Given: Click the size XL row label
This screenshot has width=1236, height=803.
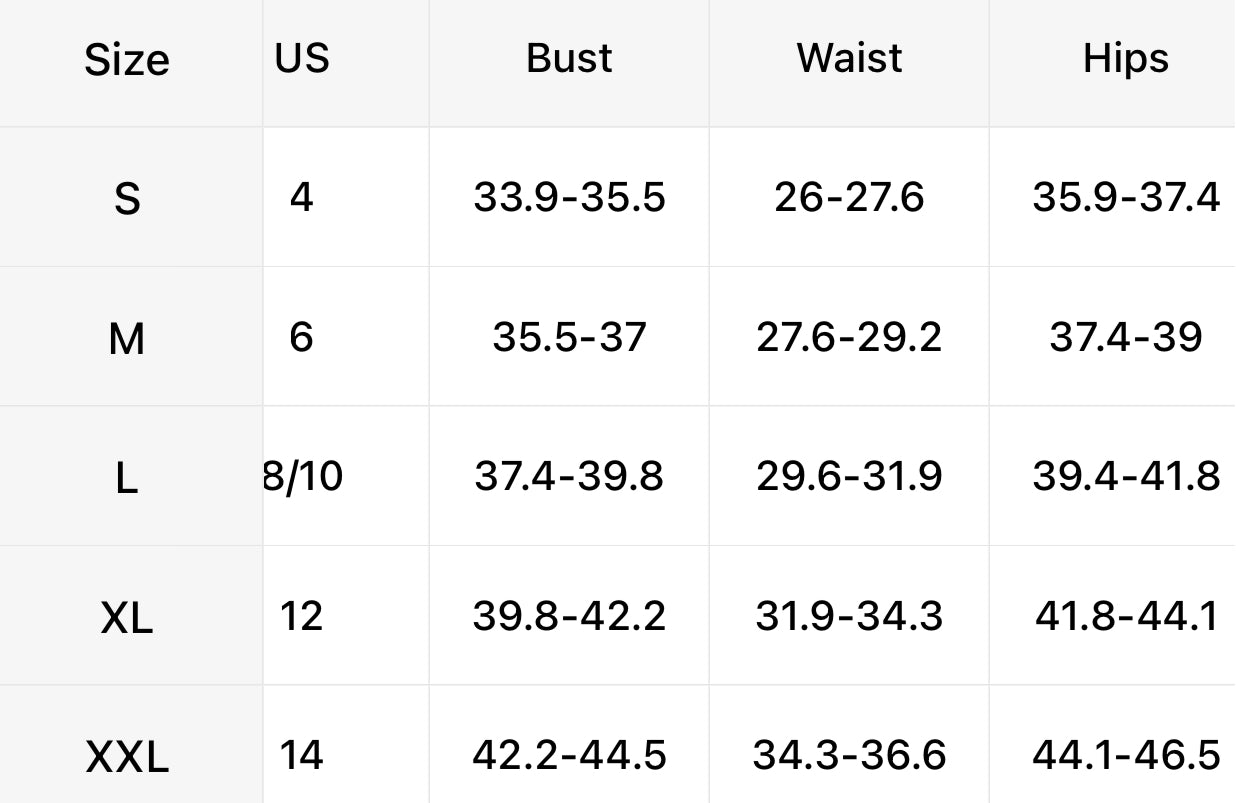Looking at the screenshot, I should tap(127, 619).
